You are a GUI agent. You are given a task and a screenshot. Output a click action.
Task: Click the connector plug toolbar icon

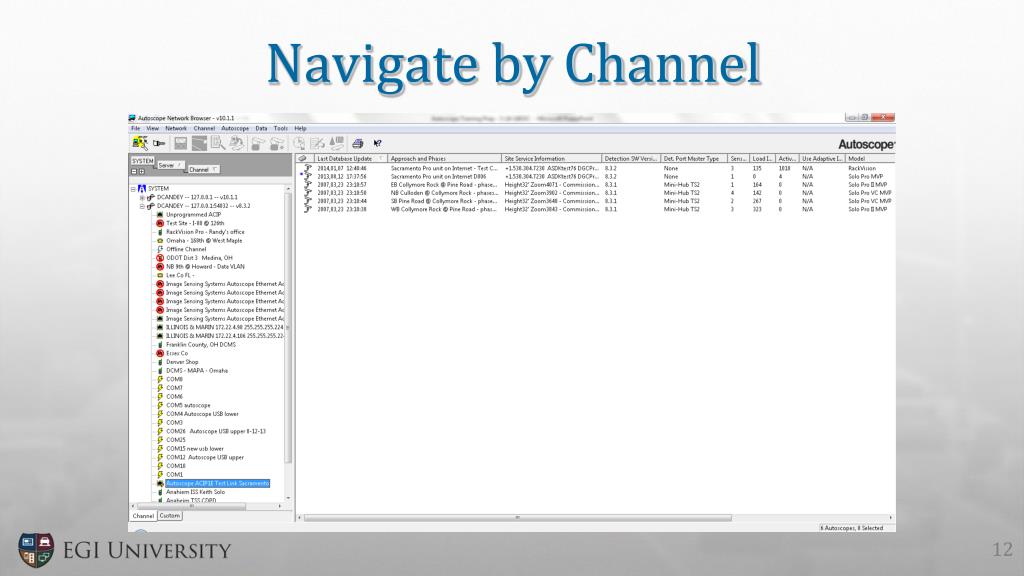click(x=159, y=143)
